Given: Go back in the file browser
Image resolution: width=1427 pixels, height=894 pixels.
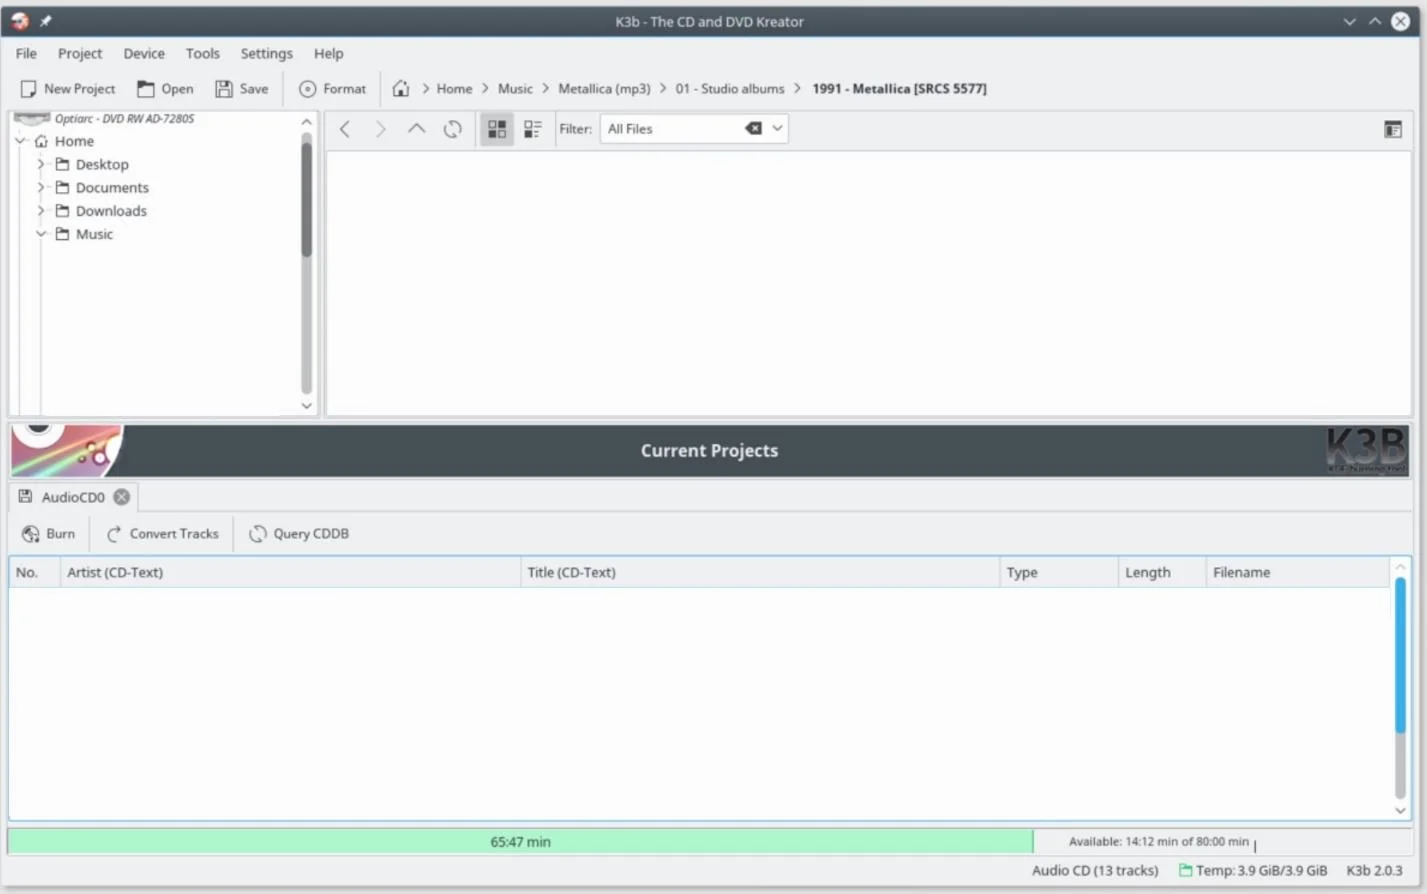Looking at the screenshot, I should [x=345, y=129].
